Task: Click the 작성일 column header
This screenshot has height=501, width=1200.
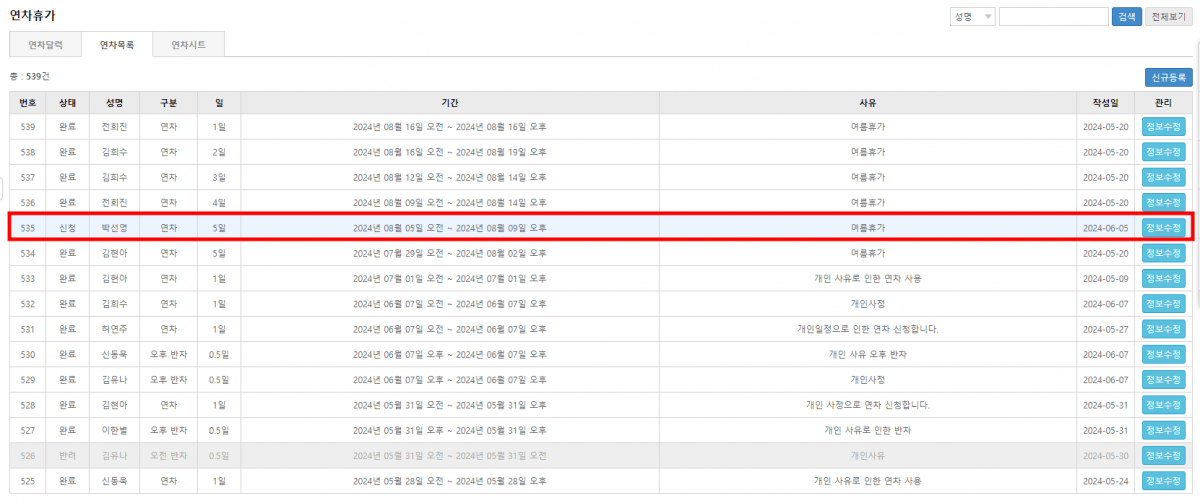Action: coord(1105,103)
